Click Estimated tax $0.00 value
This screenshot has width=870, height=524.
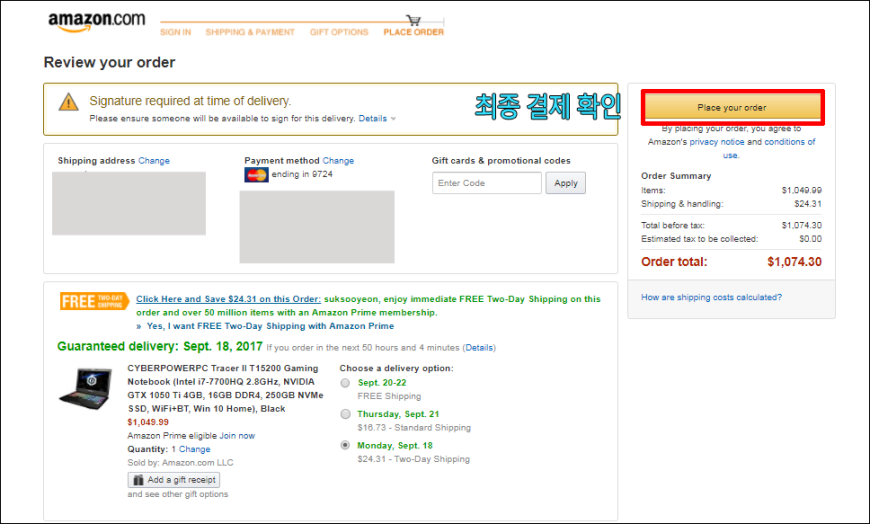pyautogui.click(x=810, y=239)
